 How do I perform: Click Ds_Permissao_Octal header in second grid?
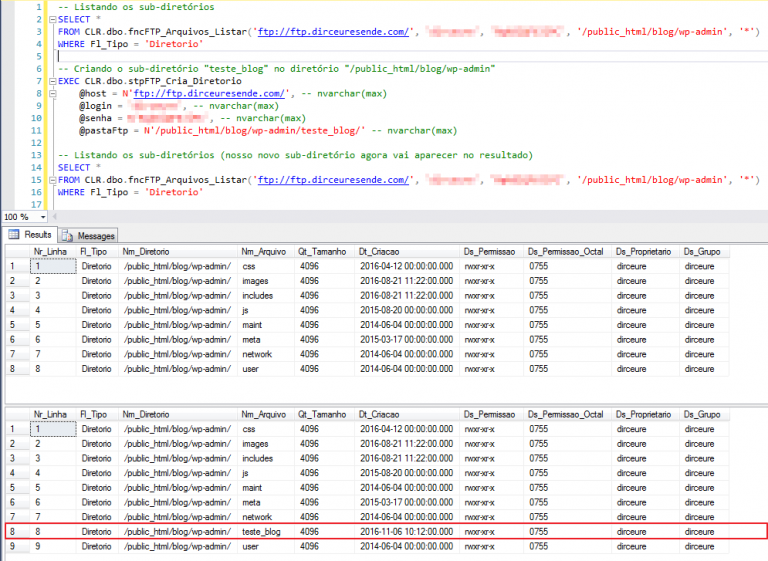565,414
